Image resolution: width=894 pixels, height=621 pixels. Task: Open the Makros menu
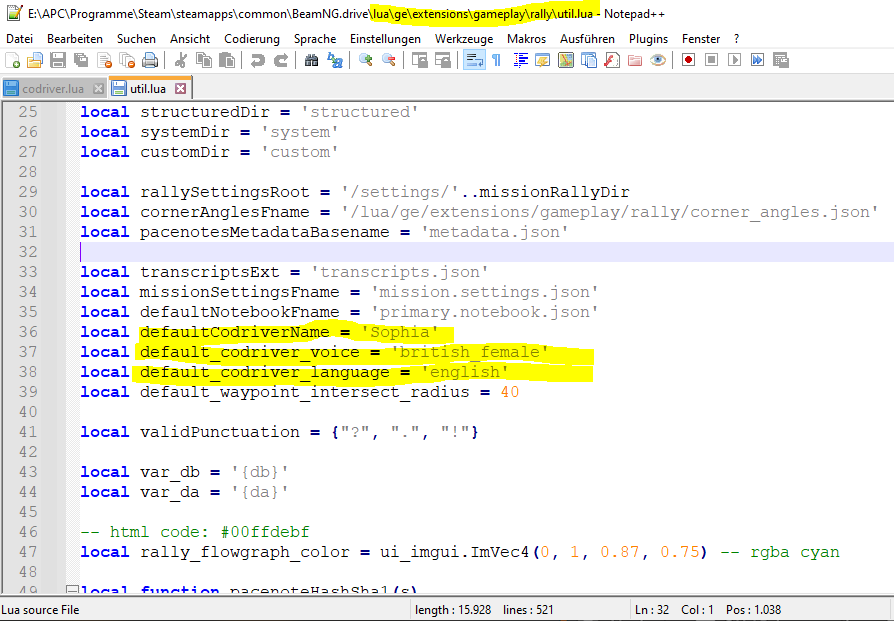coord(526,39)
